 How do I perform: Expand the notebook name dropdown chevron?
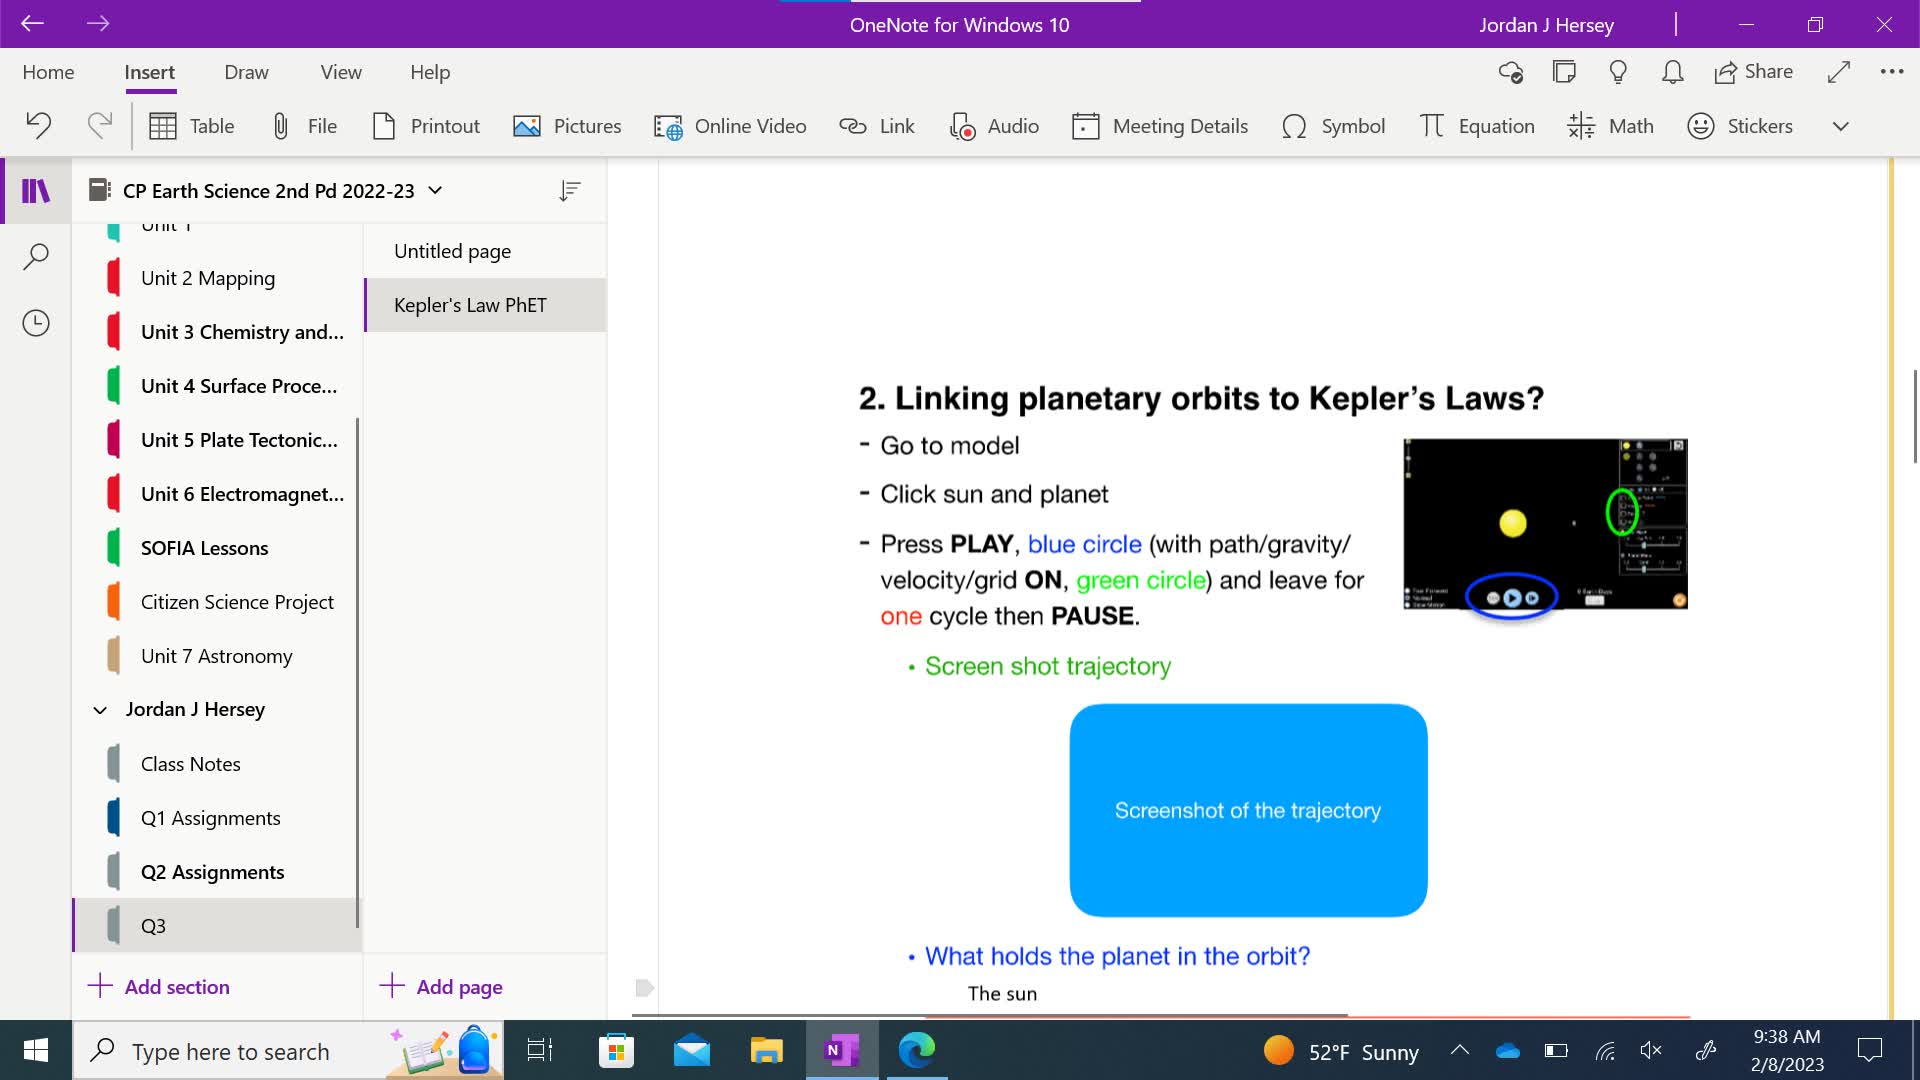(435, 190)
